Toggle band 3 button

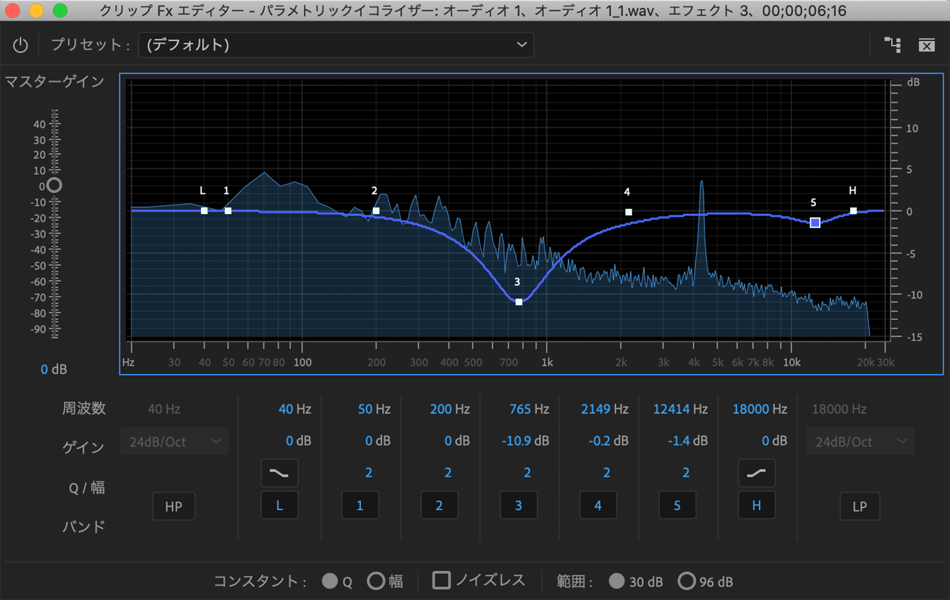coord(518,506)
